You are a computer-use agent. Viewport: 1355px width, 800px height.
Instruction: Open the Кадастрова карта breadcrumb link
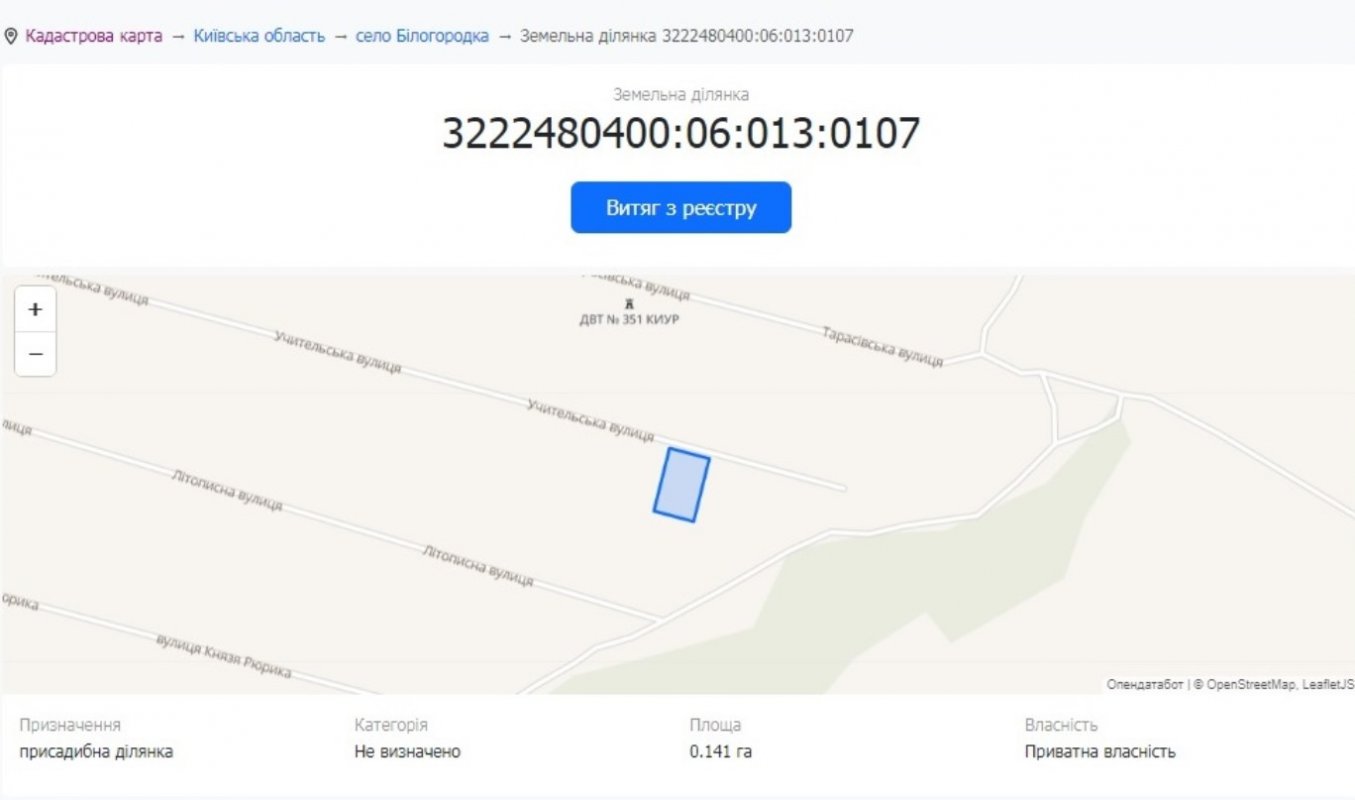click(x=94, y=36)
